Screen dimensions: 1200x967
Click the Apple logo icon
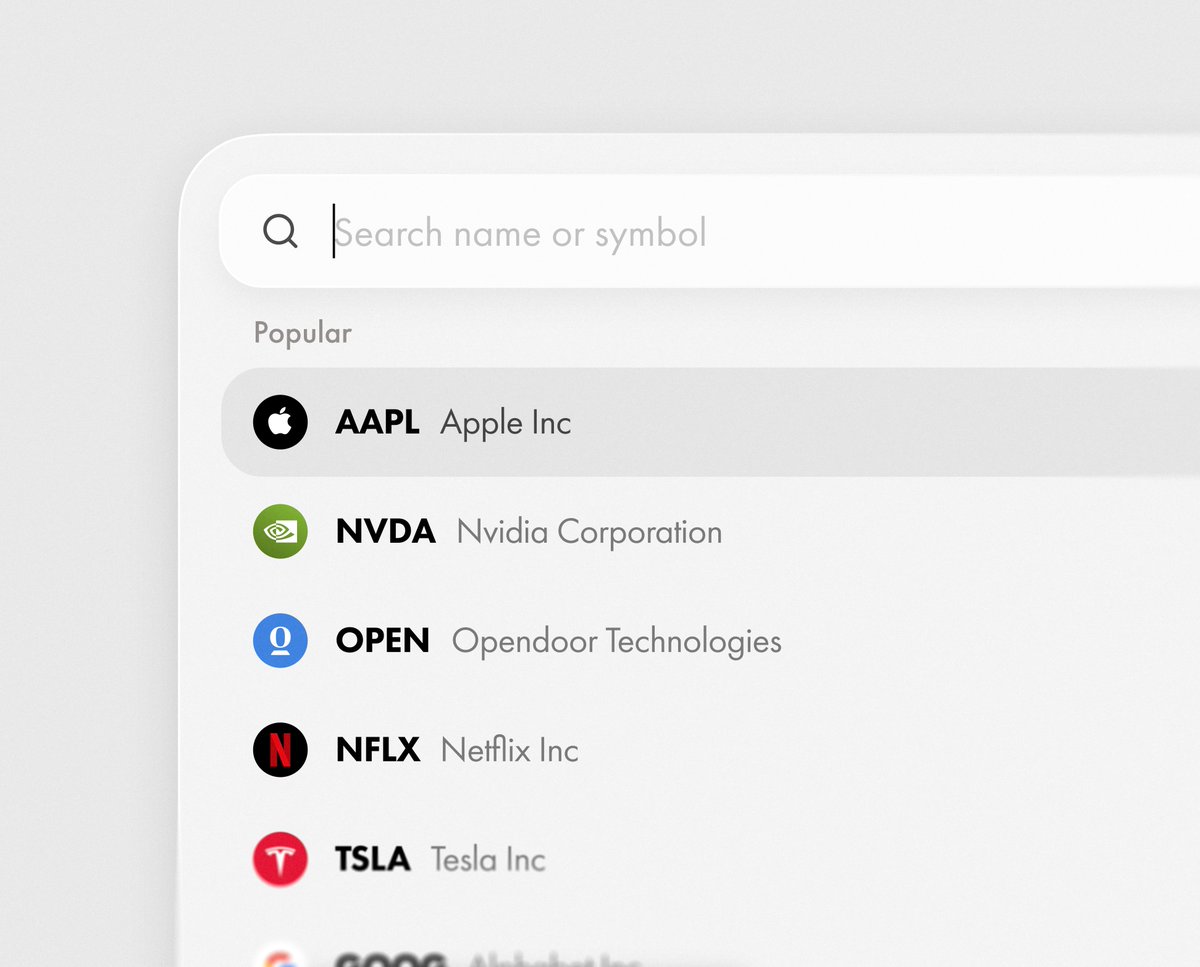coord(280,422)
